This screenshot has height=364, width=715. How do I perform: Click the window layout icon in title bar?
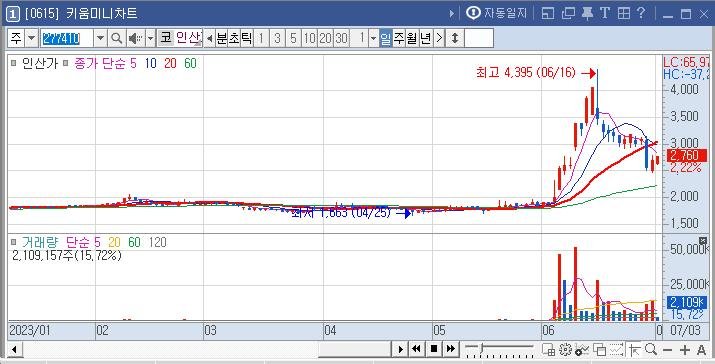coord(548,14)
